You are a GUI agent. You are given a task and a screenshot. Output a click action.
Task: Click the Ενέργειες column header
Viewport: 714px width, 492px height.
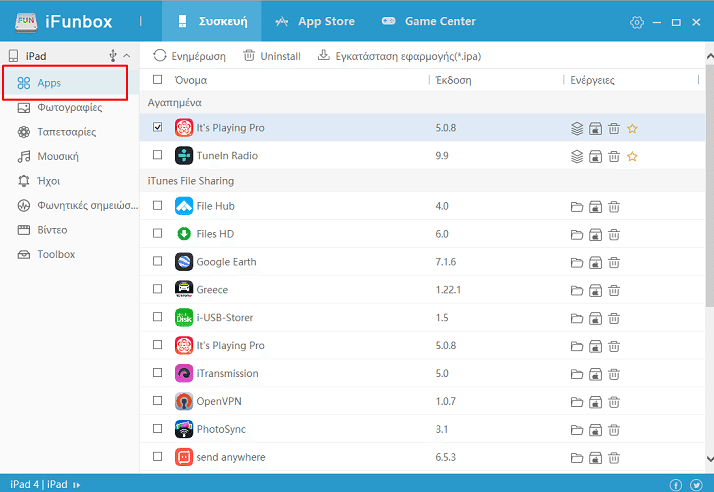[x=592, y=81]
